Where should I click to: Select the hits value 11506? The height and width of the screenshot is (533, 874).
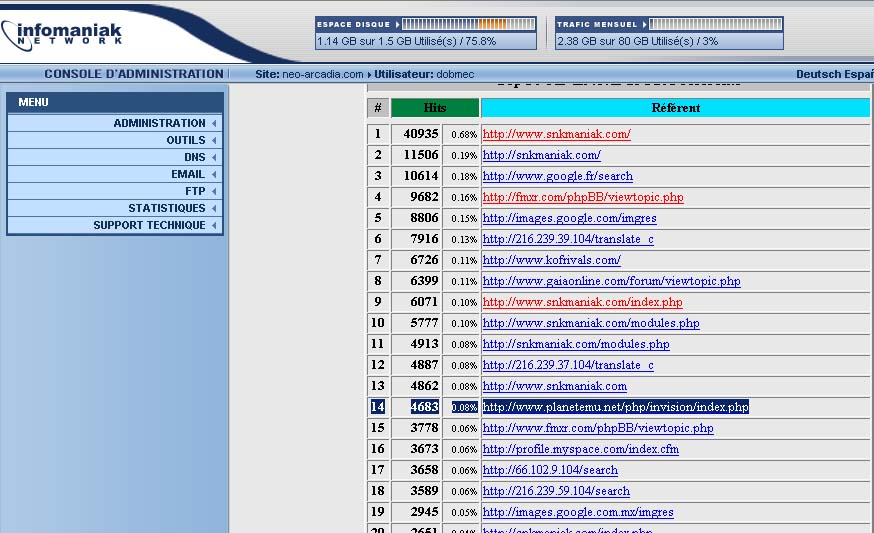(421, 155)
